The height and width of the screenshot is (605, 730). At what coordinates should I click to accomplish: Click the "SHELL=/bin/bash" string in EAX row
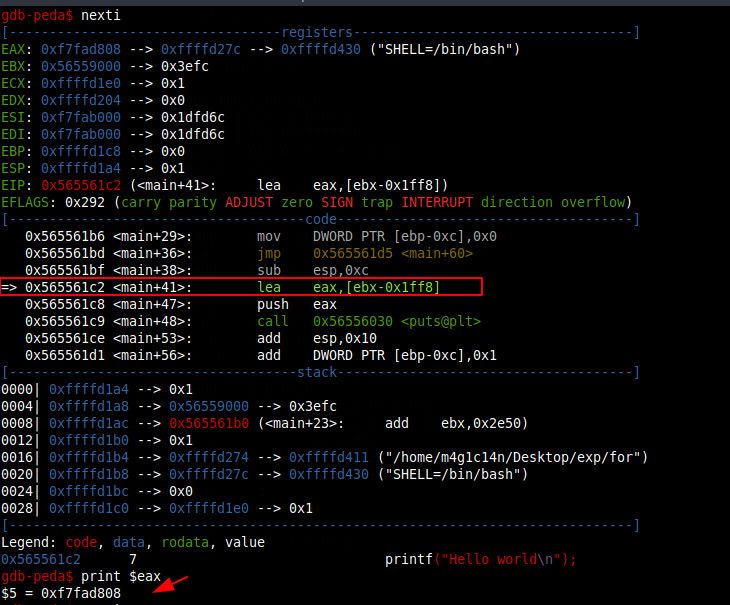pos(445,49)
